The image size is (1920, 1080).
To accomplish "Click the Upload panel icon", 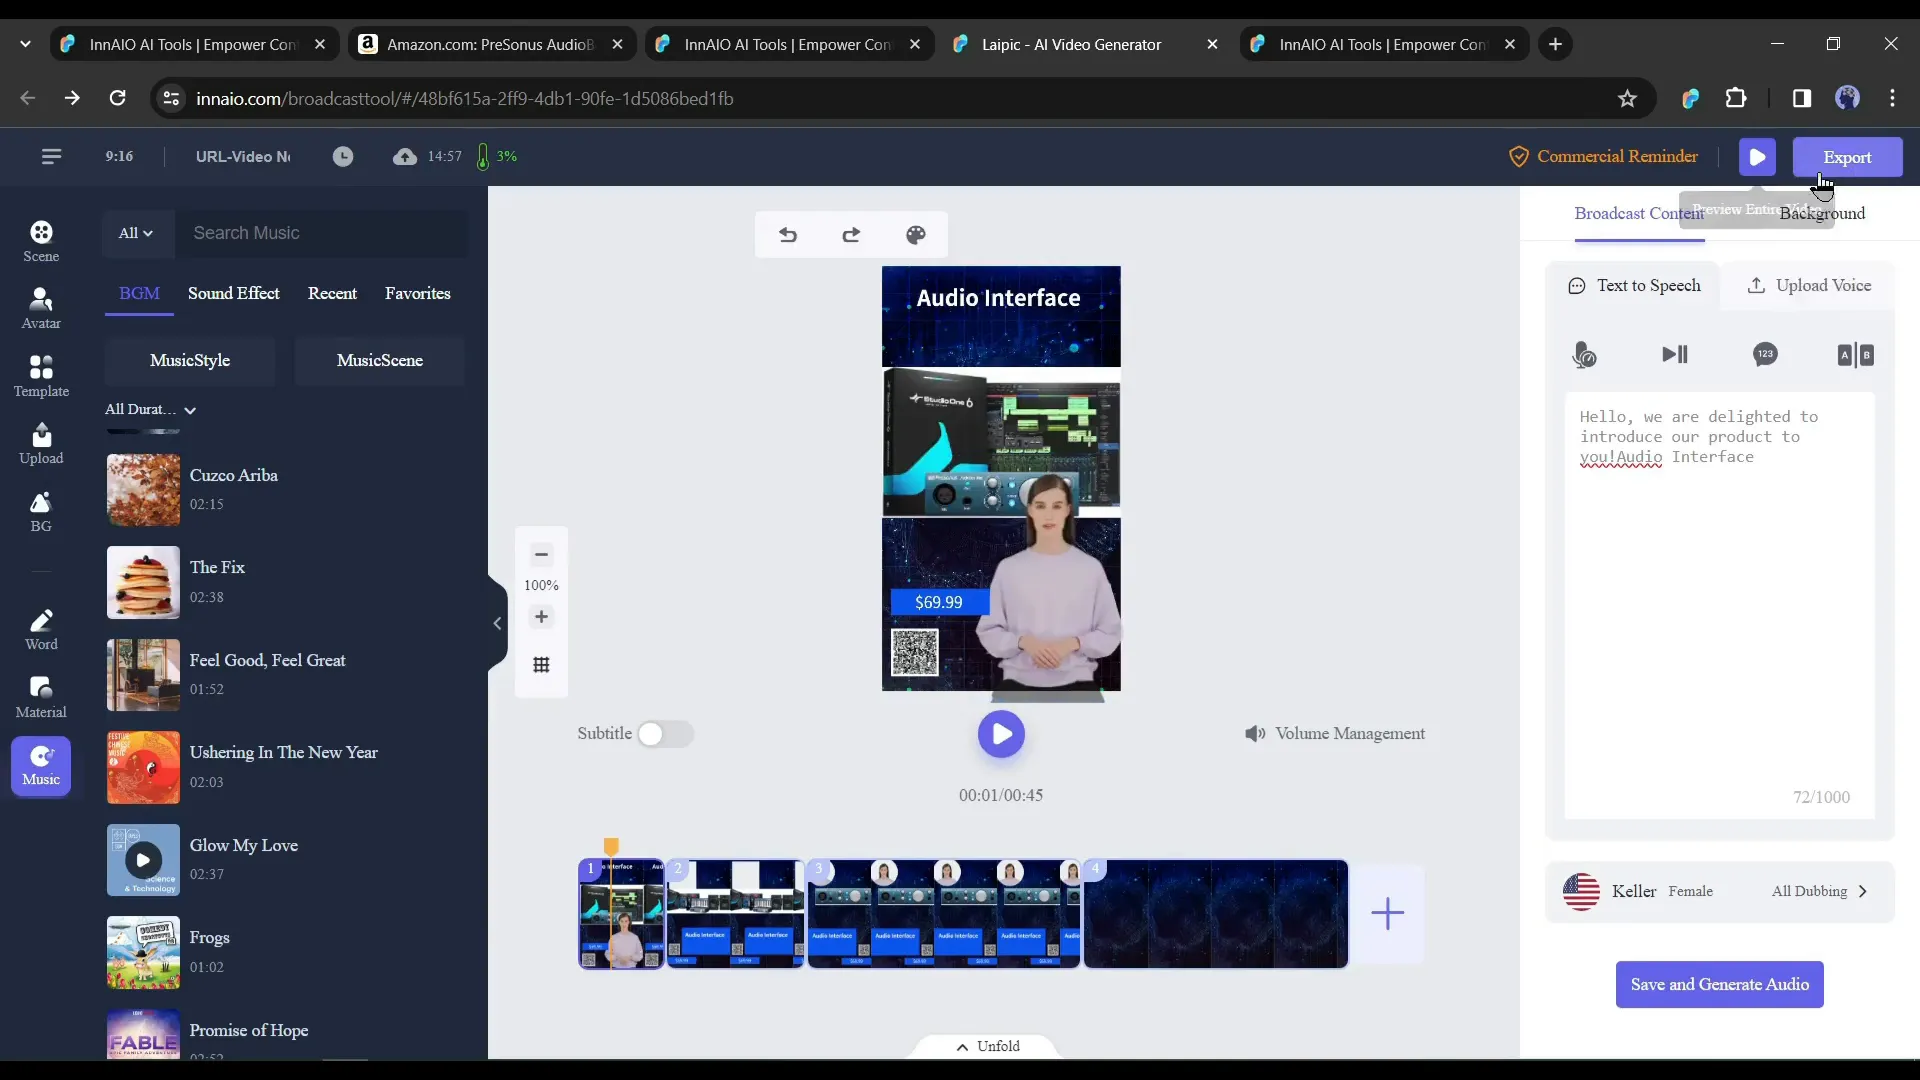I will click(x=41, y=444).
